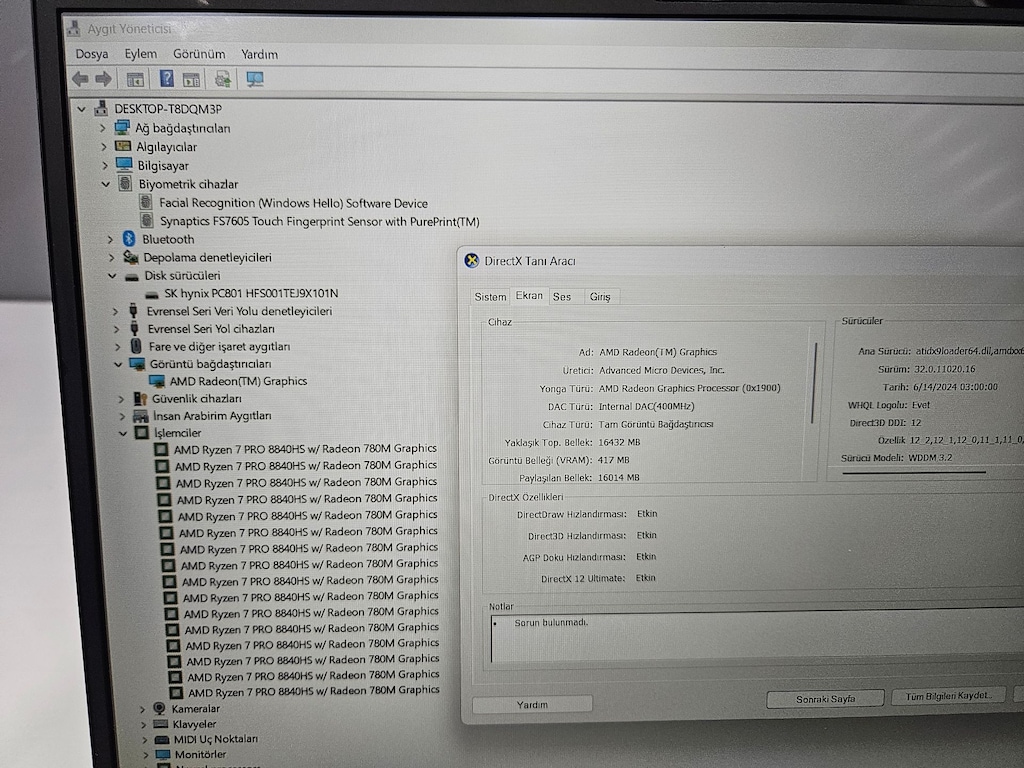Select the MIDI Uç Noktaları item
The height and width of the screenshot is (768, 1024).
[216, 739]
